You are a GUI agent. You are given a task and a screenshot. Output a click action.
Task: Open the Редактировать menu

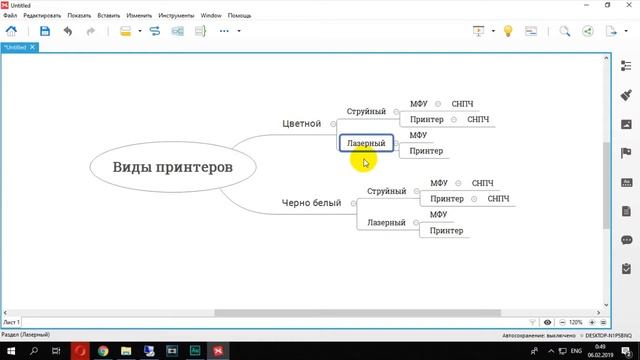pyautogui.click(x=42, y=16)
